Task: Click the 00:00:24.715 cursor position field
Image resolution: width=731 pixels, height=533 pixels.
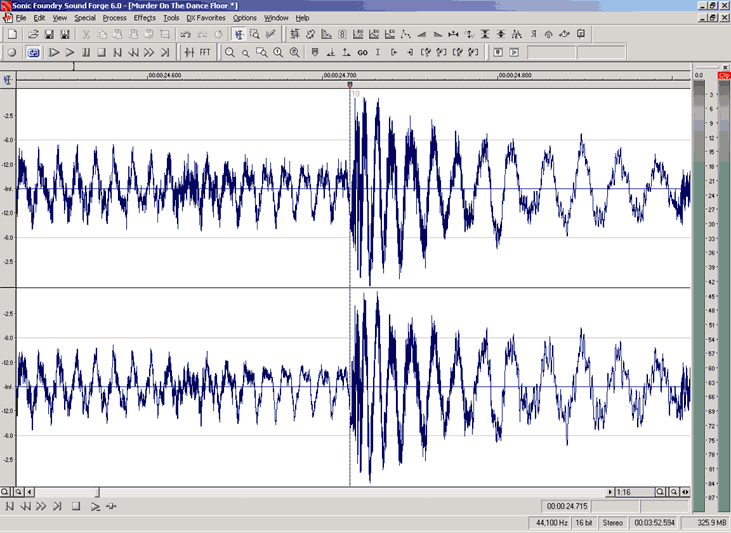Action: 566,506
